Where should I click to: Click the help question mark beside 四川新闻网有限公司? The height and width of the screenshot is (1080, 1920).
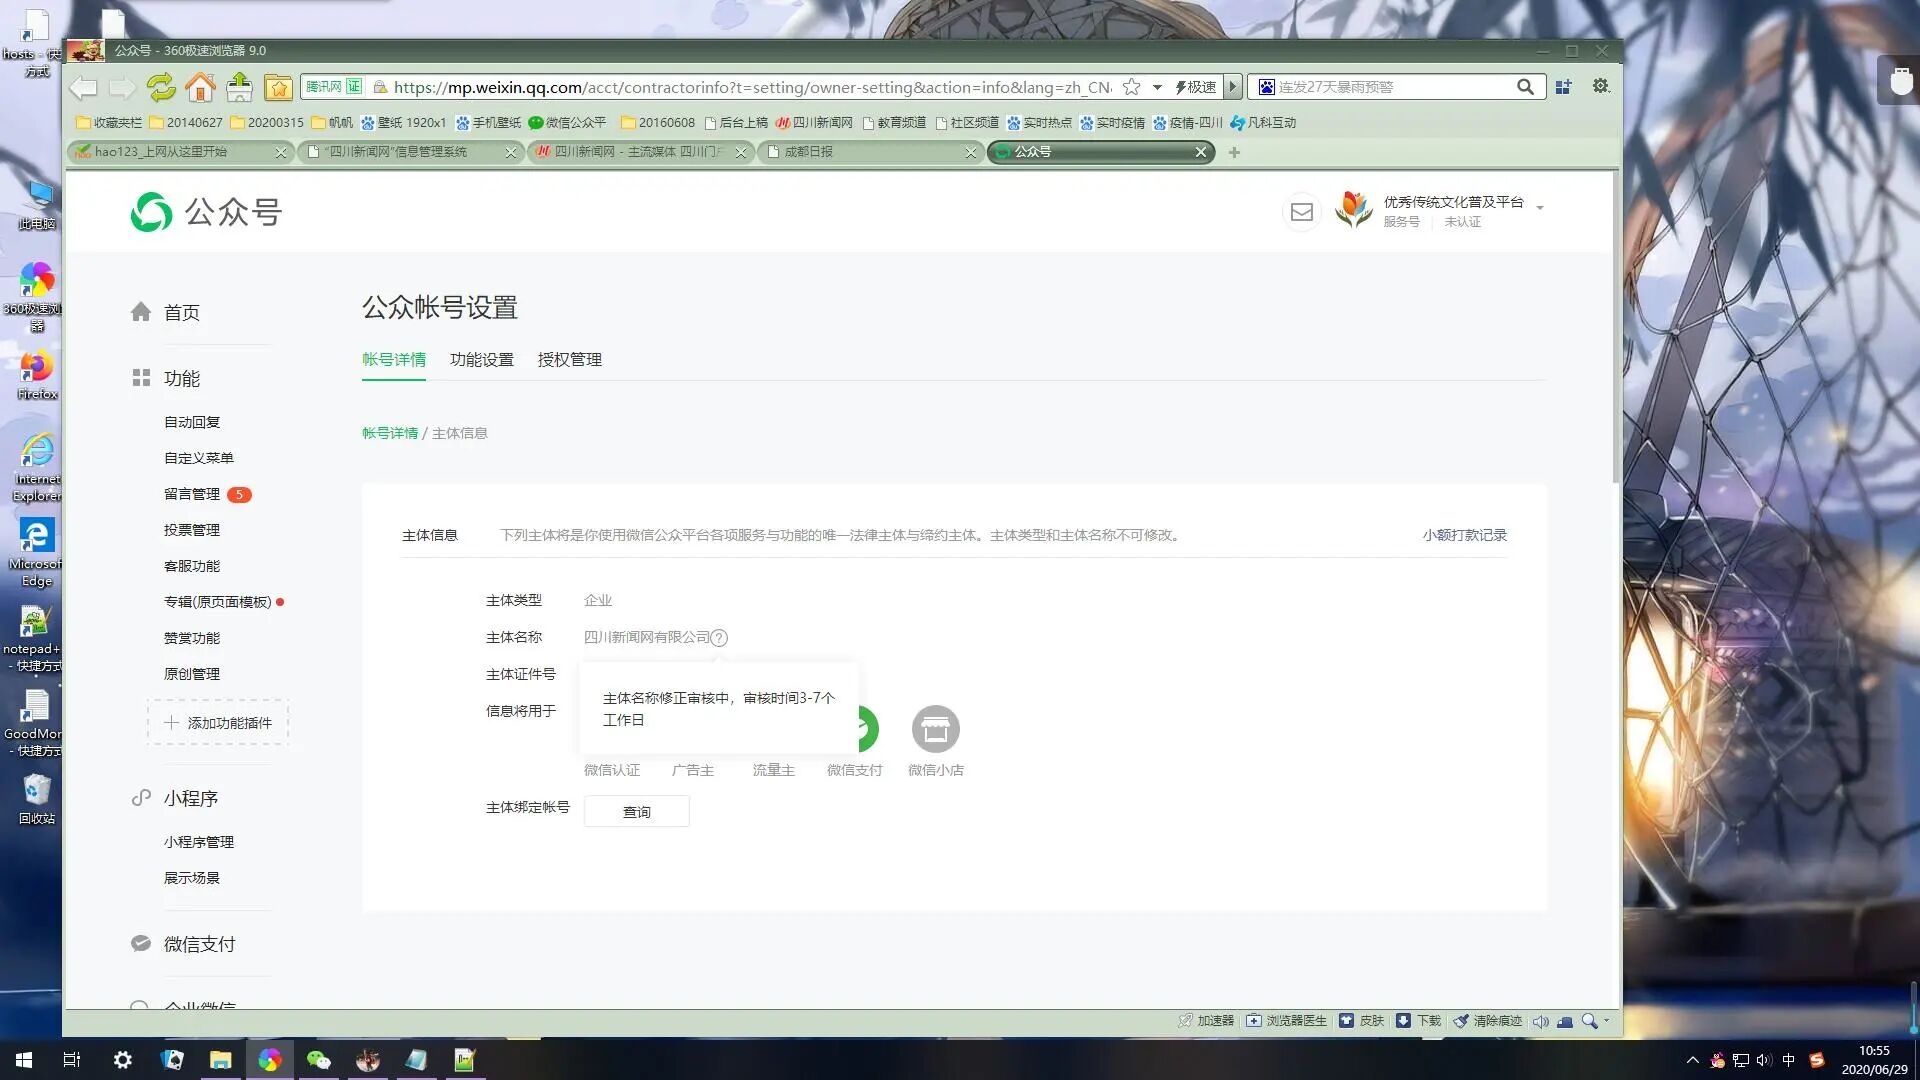719,638
